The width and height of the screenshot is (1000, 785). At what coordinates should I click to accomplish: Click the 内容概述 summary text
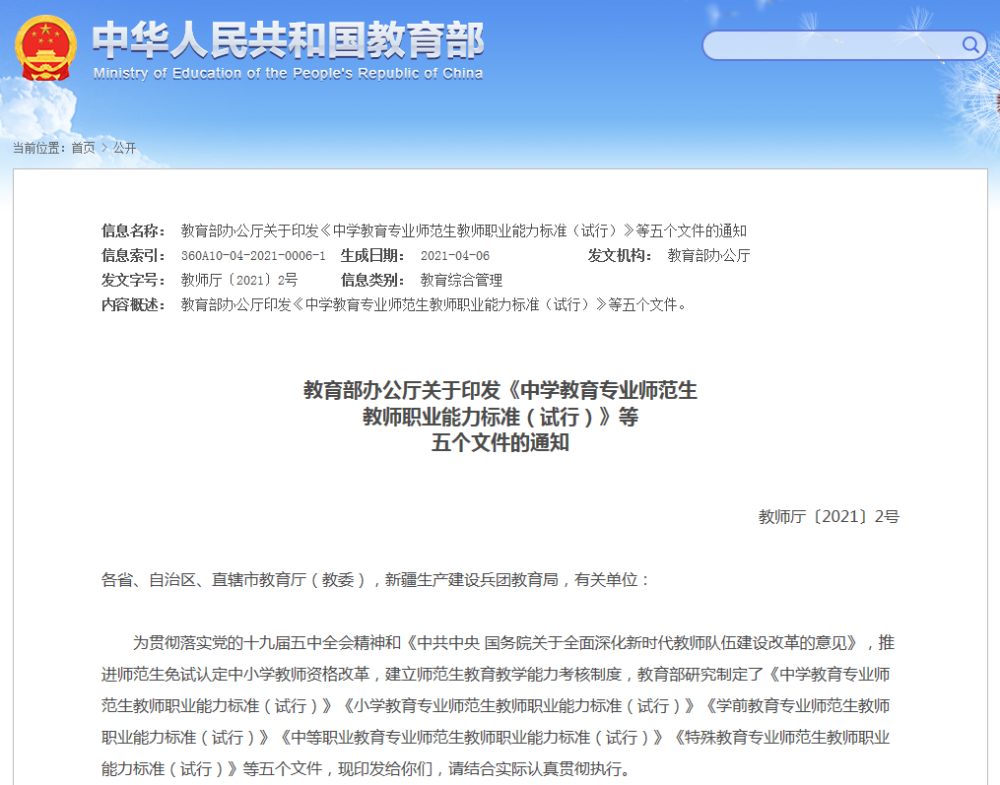[434, 305]
